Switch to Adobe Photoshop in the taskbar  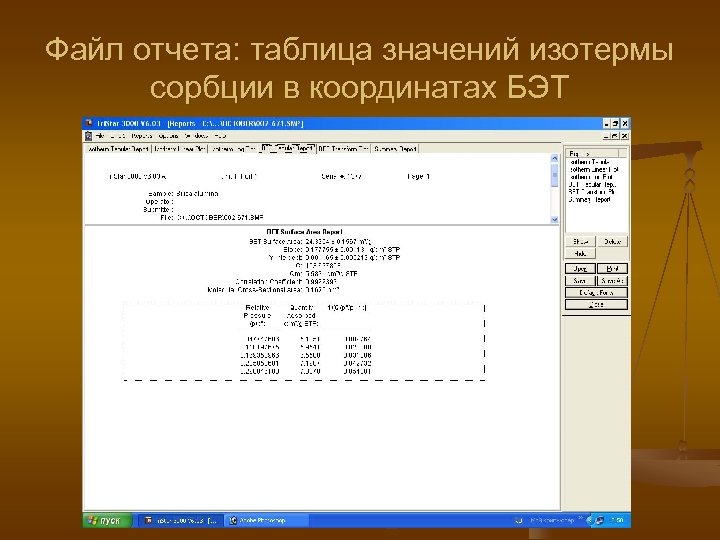(x=266, y=520)
